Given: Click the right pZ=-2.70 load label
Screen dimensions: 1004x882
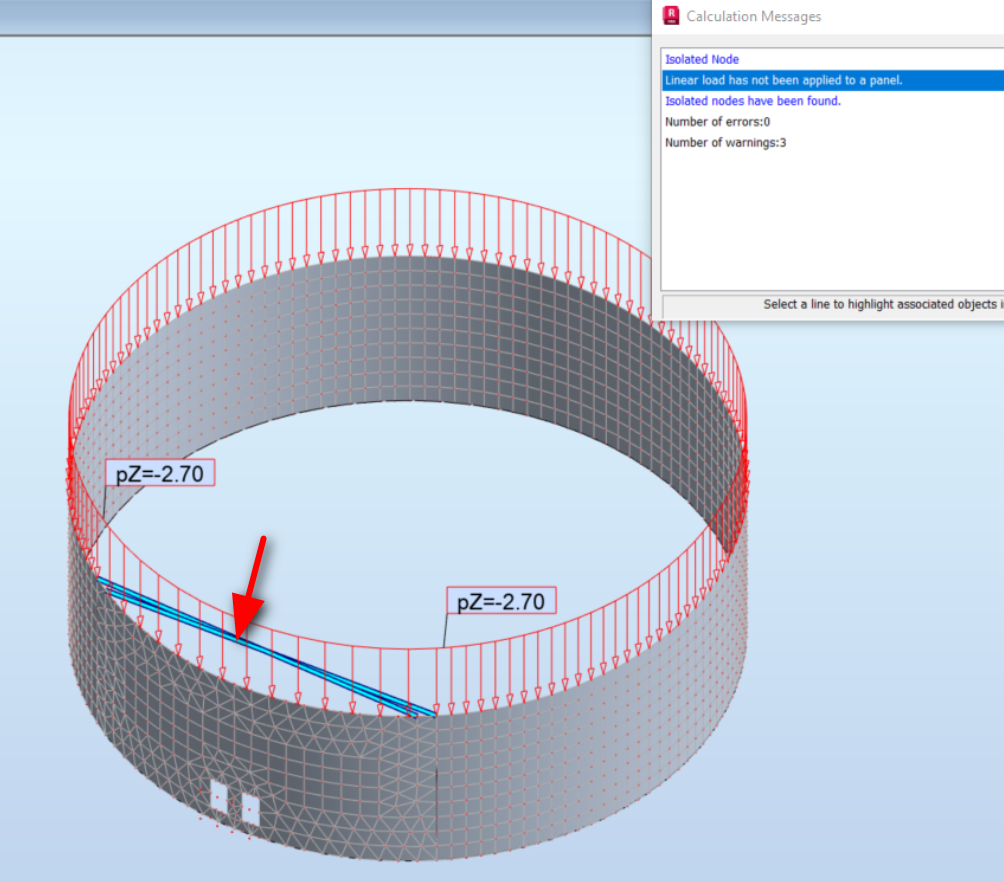Looking at the screenshot, I should pos(500,601).
